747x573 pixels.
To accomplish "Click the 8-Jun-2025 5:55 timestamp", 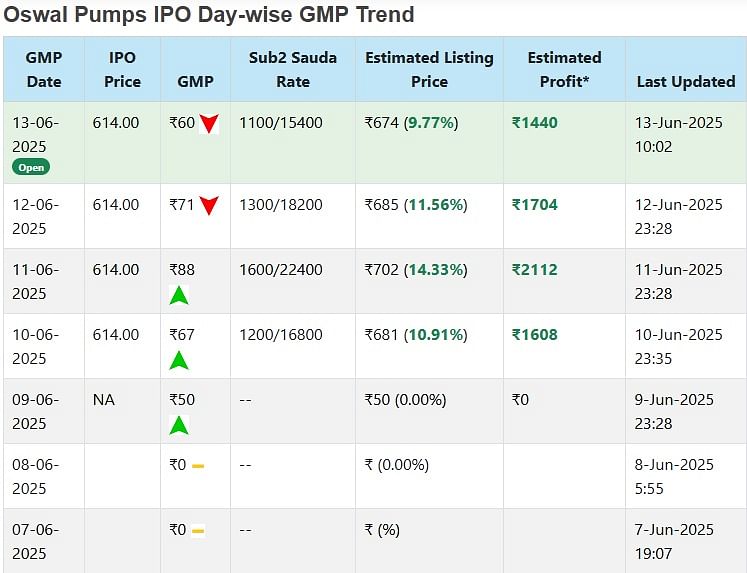I will [674, 476].
